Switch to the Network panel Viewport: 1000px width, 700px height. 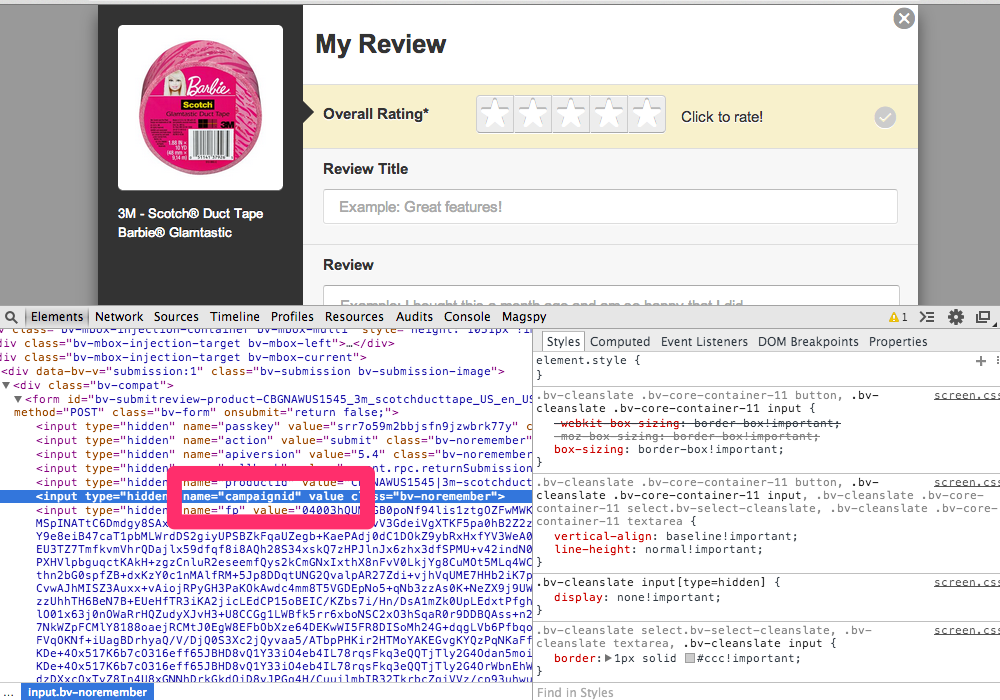[x=119, y=317]
